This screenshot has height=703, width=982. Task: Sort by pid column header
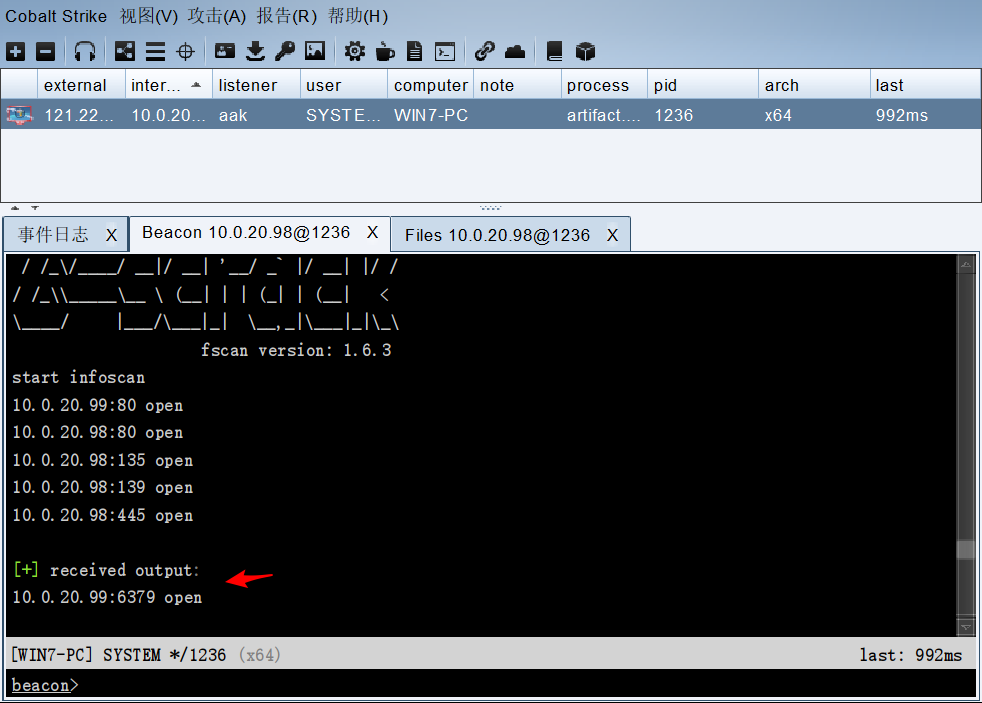tap(703, 85)
